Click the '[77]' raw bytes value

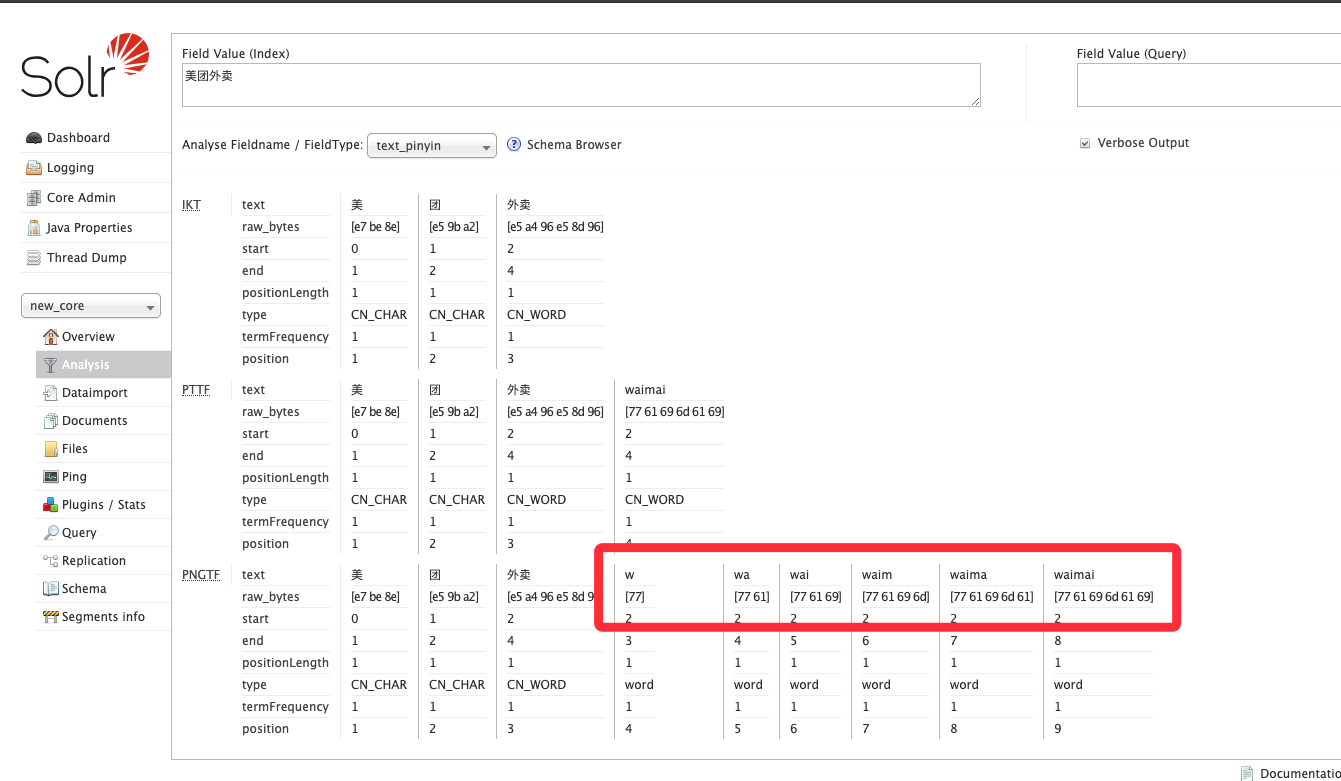coord(635,597)
